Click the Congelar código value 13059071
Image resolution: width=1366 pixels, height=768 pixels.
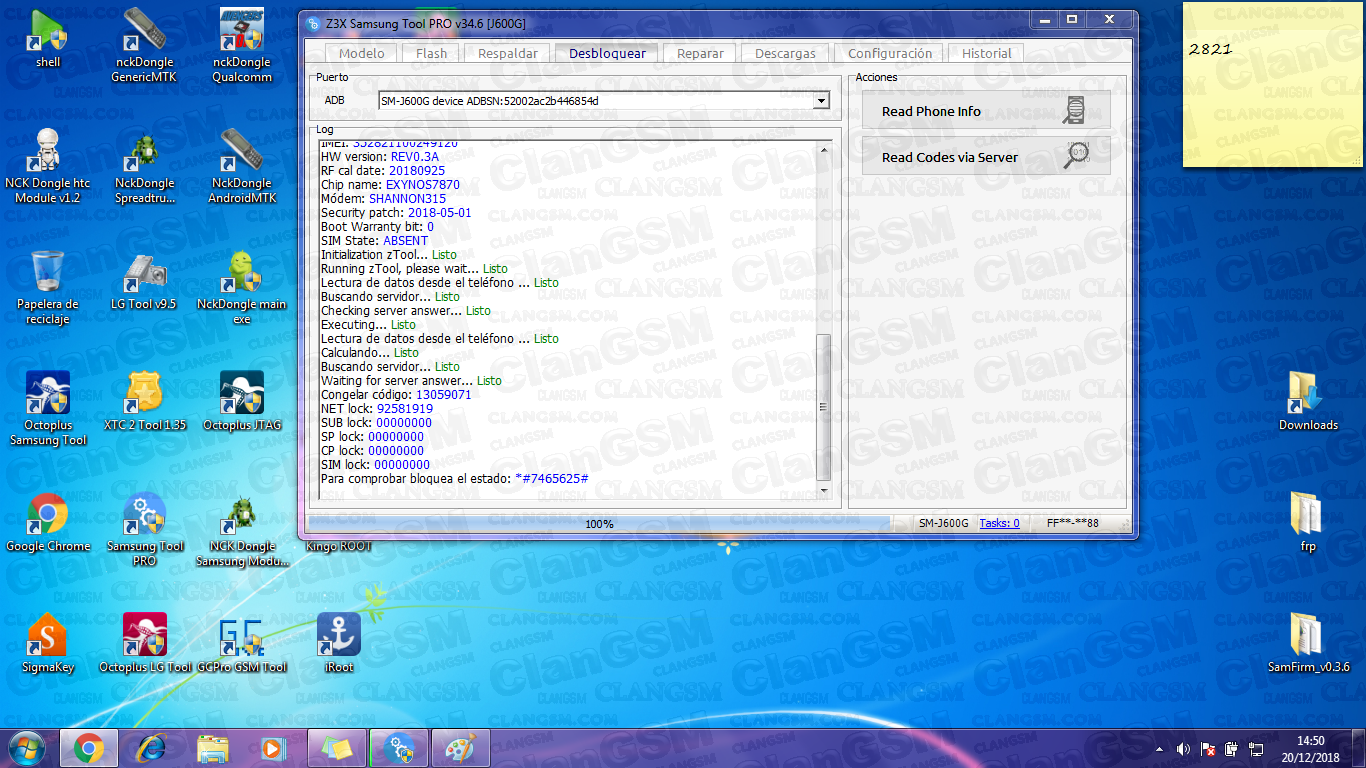[443, 395]
